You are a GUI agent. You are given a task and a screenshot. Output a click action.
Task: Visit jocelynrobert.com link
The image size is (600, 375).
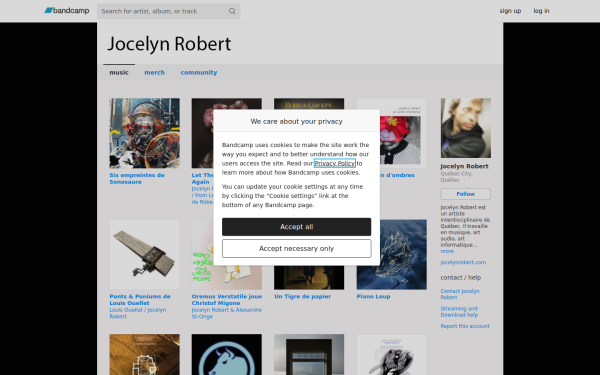463,262
